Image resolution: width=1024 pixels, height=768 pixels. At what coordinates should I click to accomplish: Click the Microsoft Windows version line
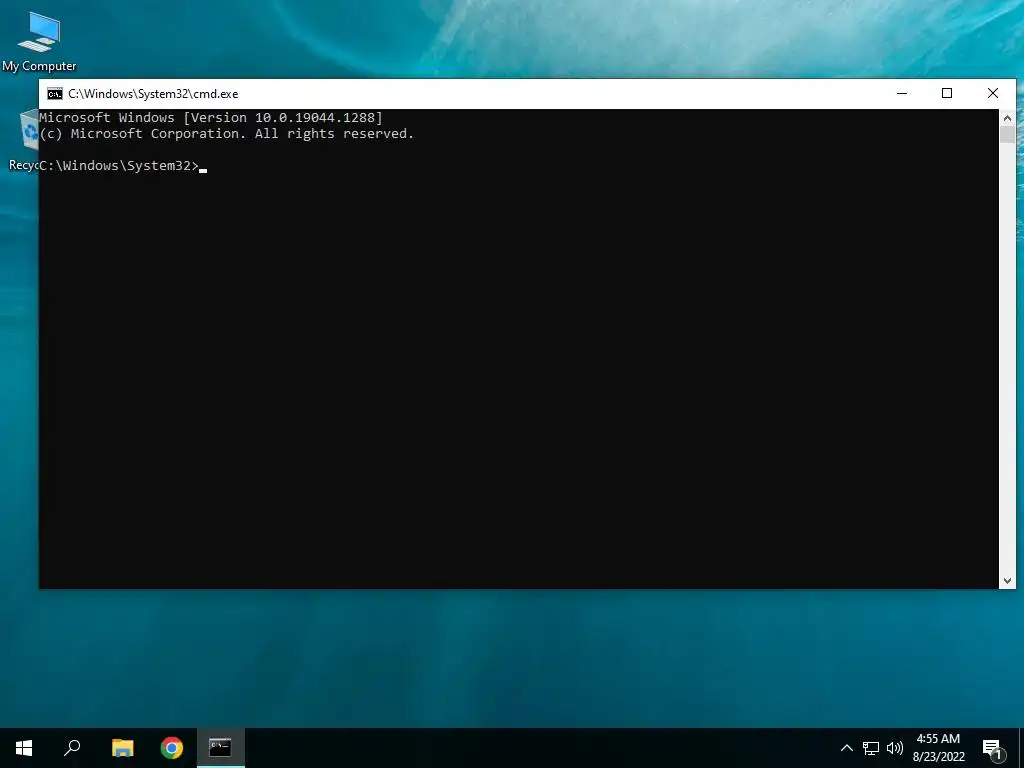point(211,118)
